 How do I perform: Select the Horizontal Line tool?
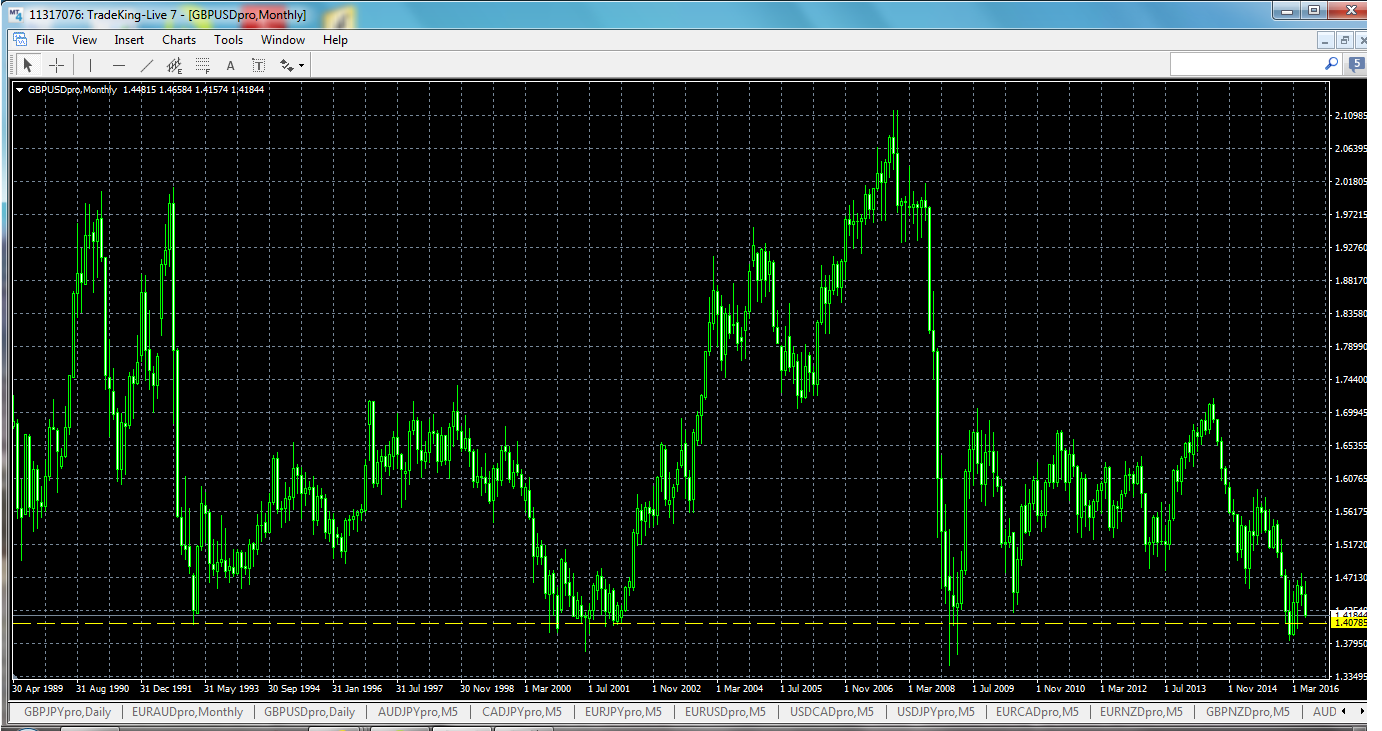pos(117,64)
